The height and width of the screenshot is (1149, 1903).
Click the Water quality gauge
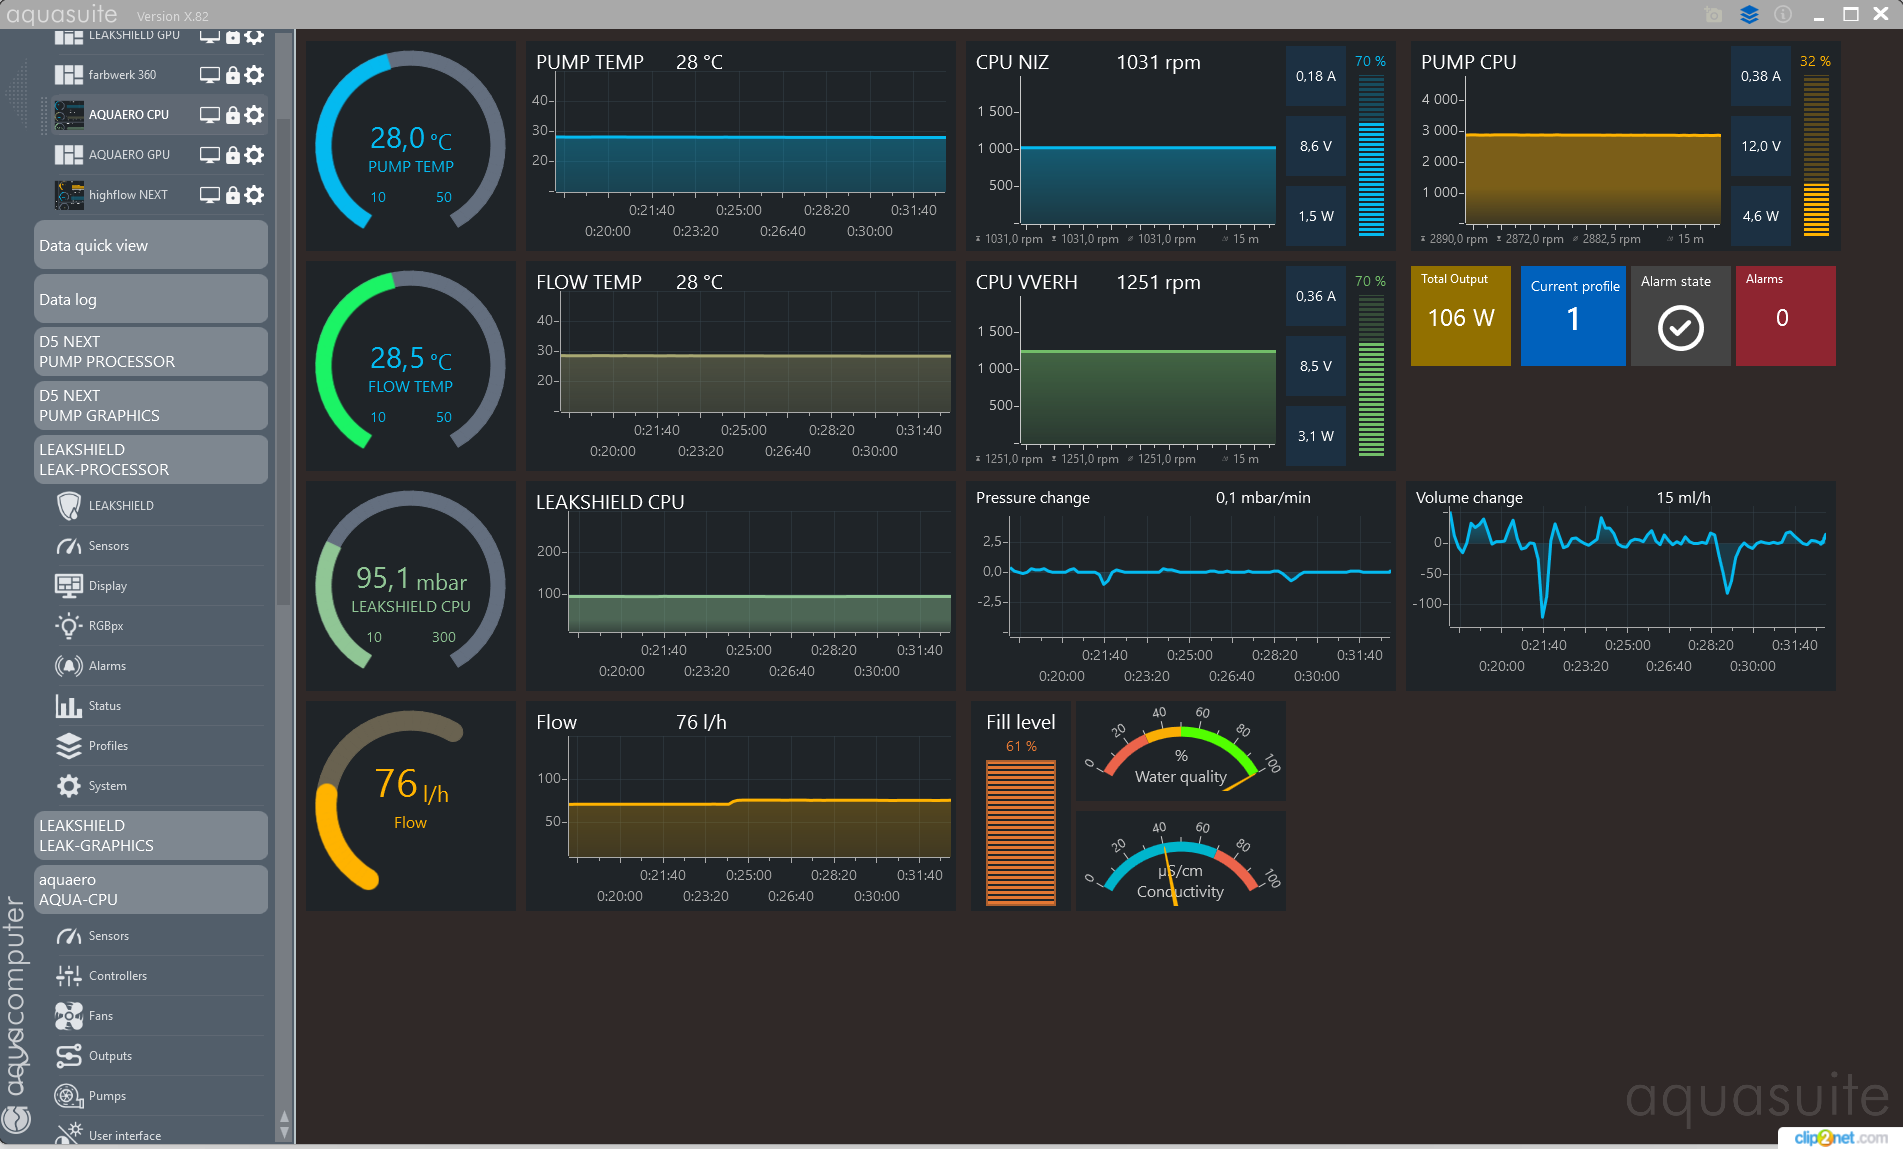tap(1181, 752)
